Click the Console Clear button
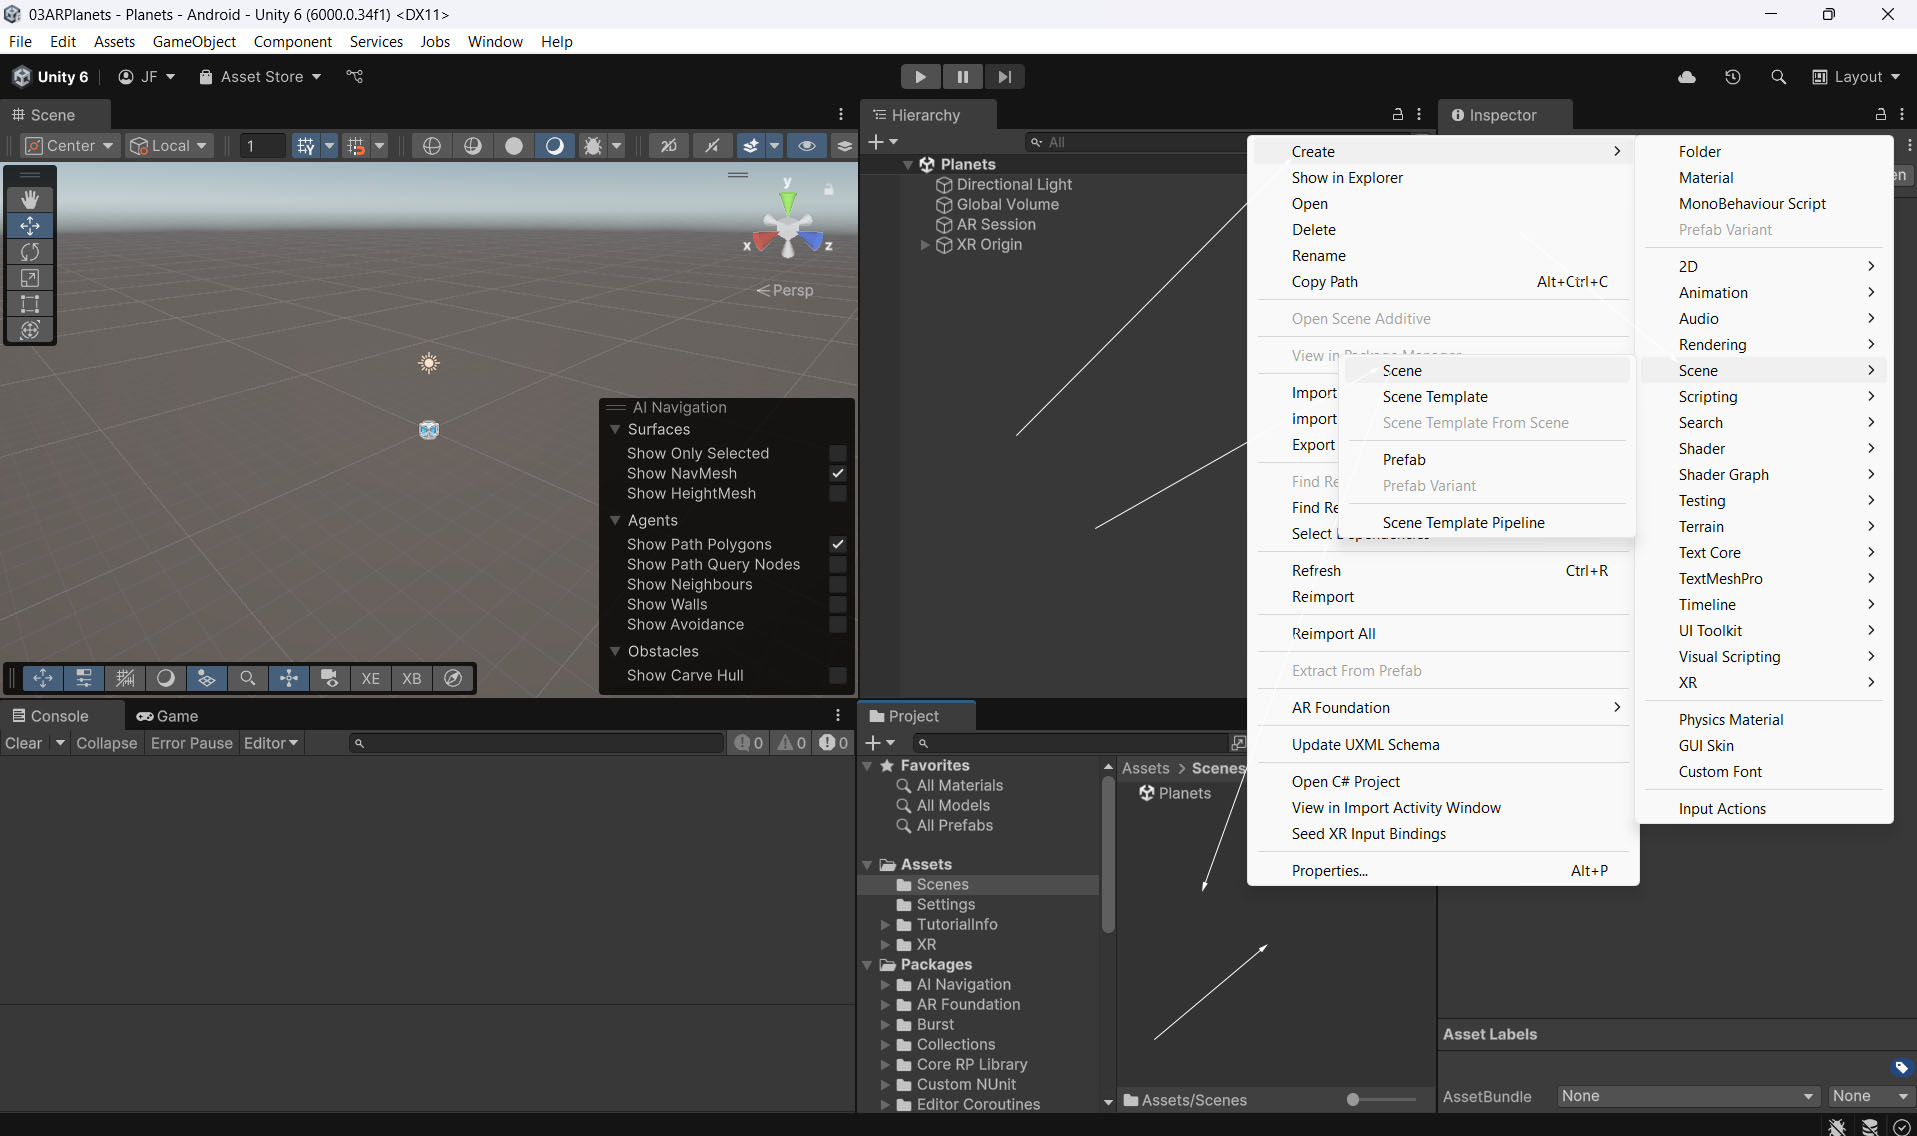The width and height of the screenshot is (1917, 1136). click(x=24, y=743)
